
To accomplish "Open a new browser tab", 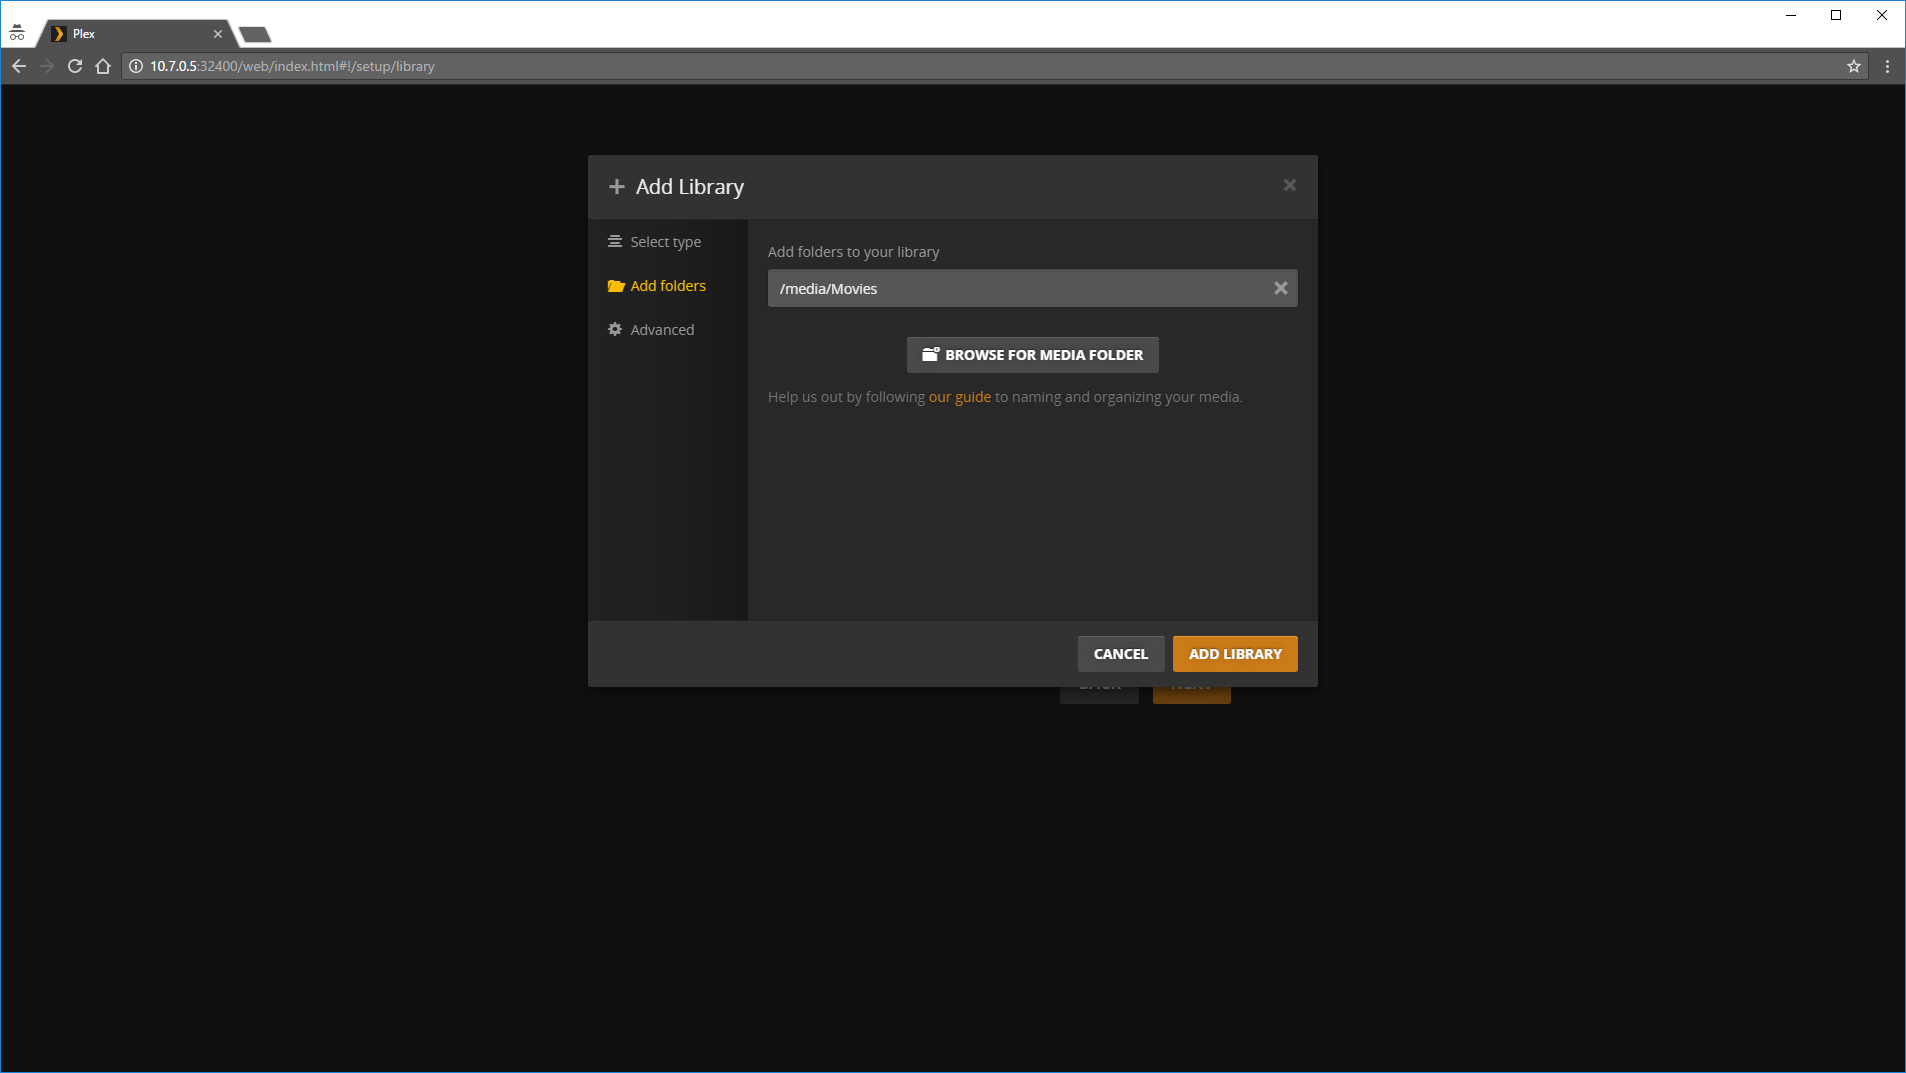I will click(x=255, y=35).
